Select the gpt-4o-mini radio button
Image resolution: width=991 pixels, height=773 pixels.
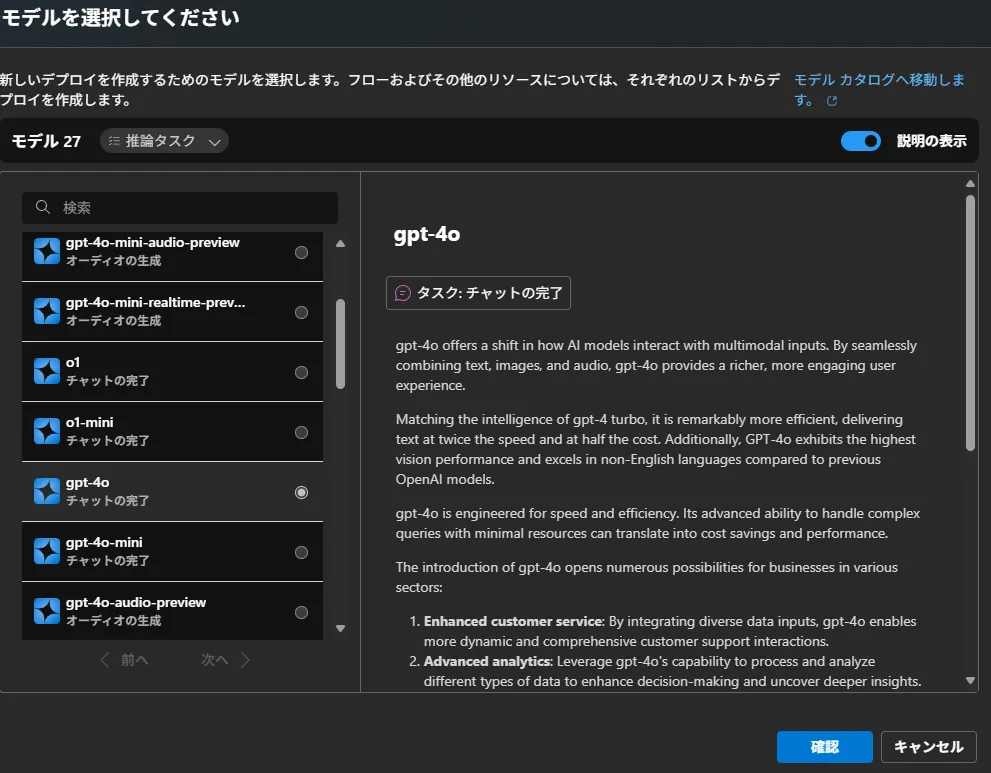301,553
